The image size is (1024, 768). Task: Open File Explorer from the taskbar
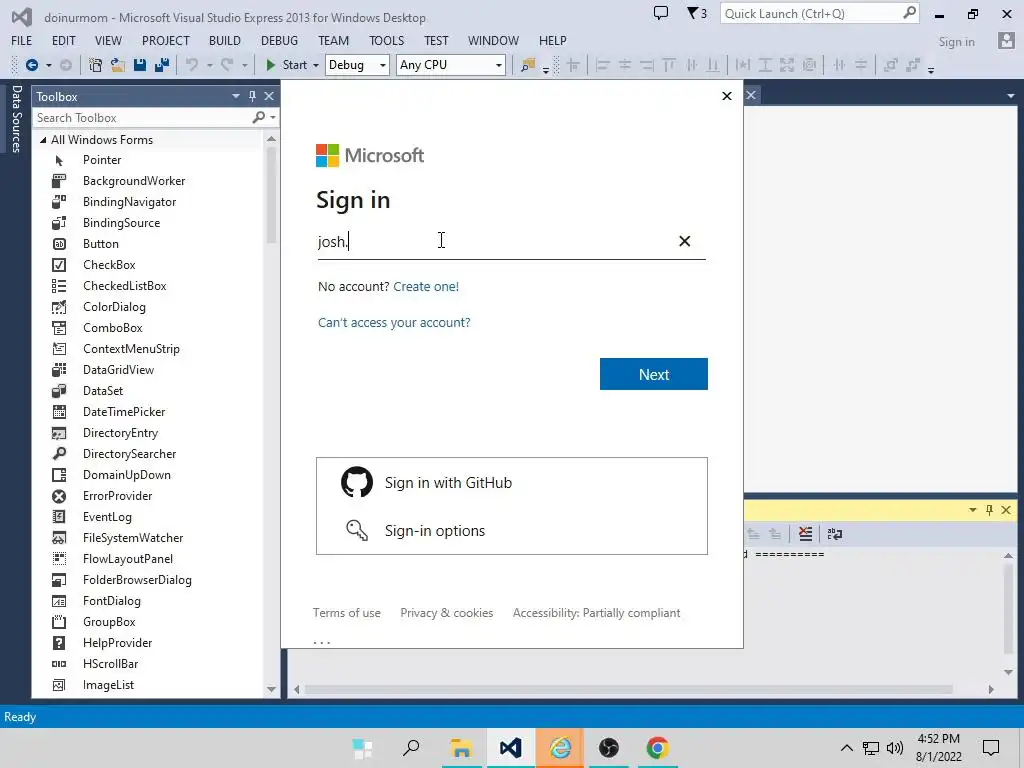click(462, 748)
